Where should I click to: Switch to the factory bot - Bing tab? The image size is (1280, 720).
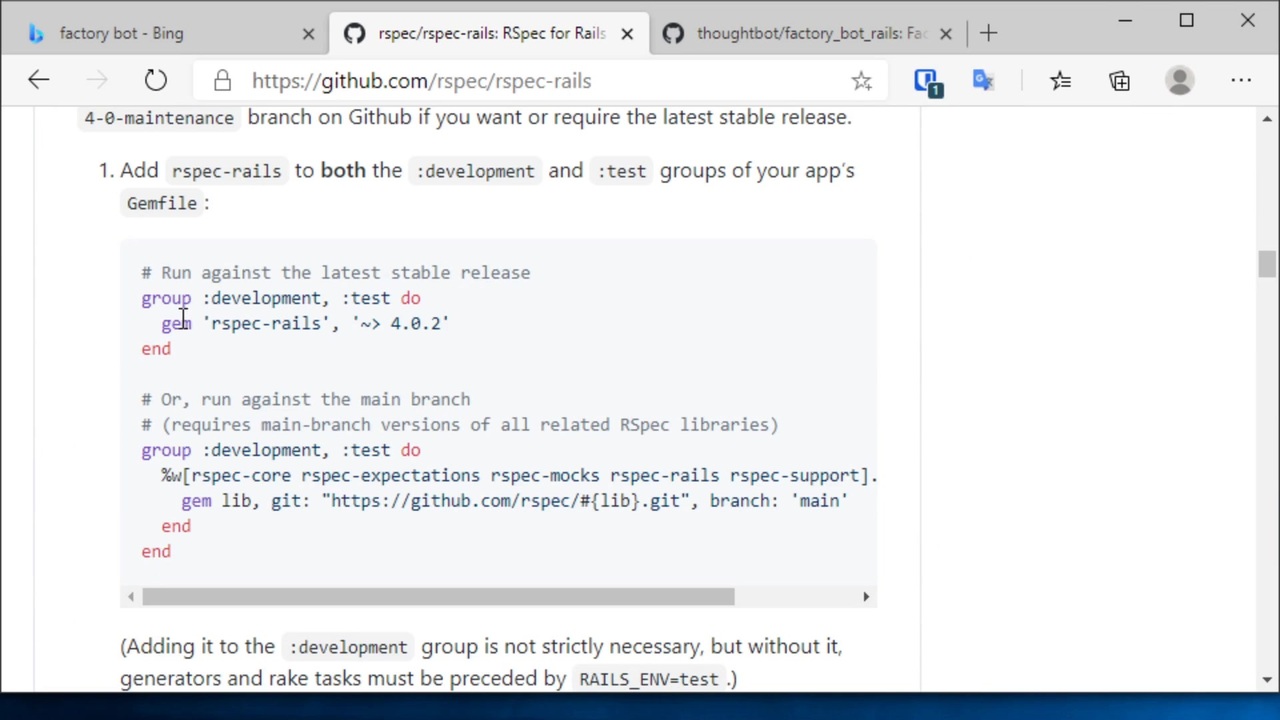(x=120, y=33)
